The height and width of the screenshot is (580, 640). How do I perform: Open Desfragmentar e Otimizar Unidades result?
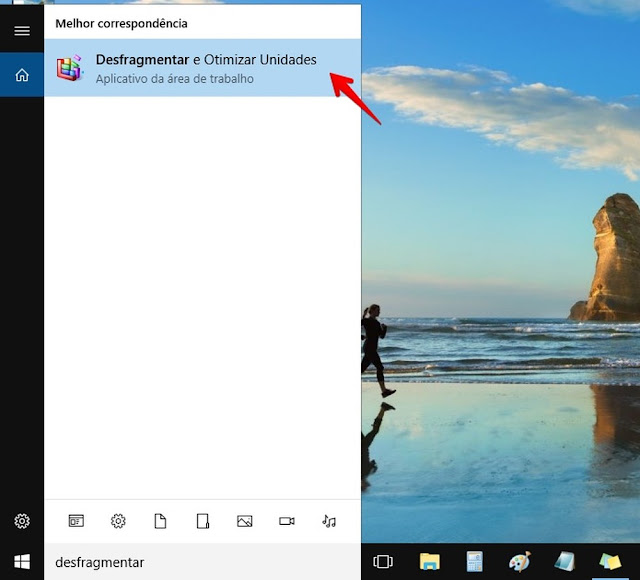click(x=202, y=68)
